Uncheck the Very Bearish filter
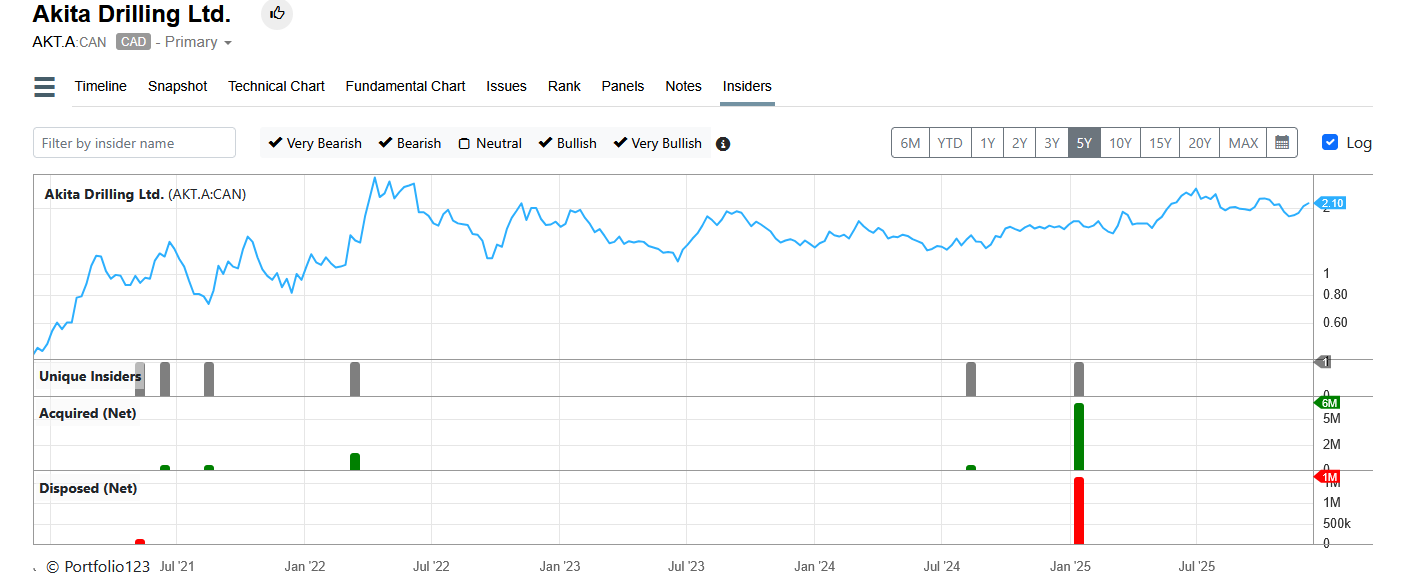Image resolution: width=1406 pixels, height=586 pixels. coord(276,143)
